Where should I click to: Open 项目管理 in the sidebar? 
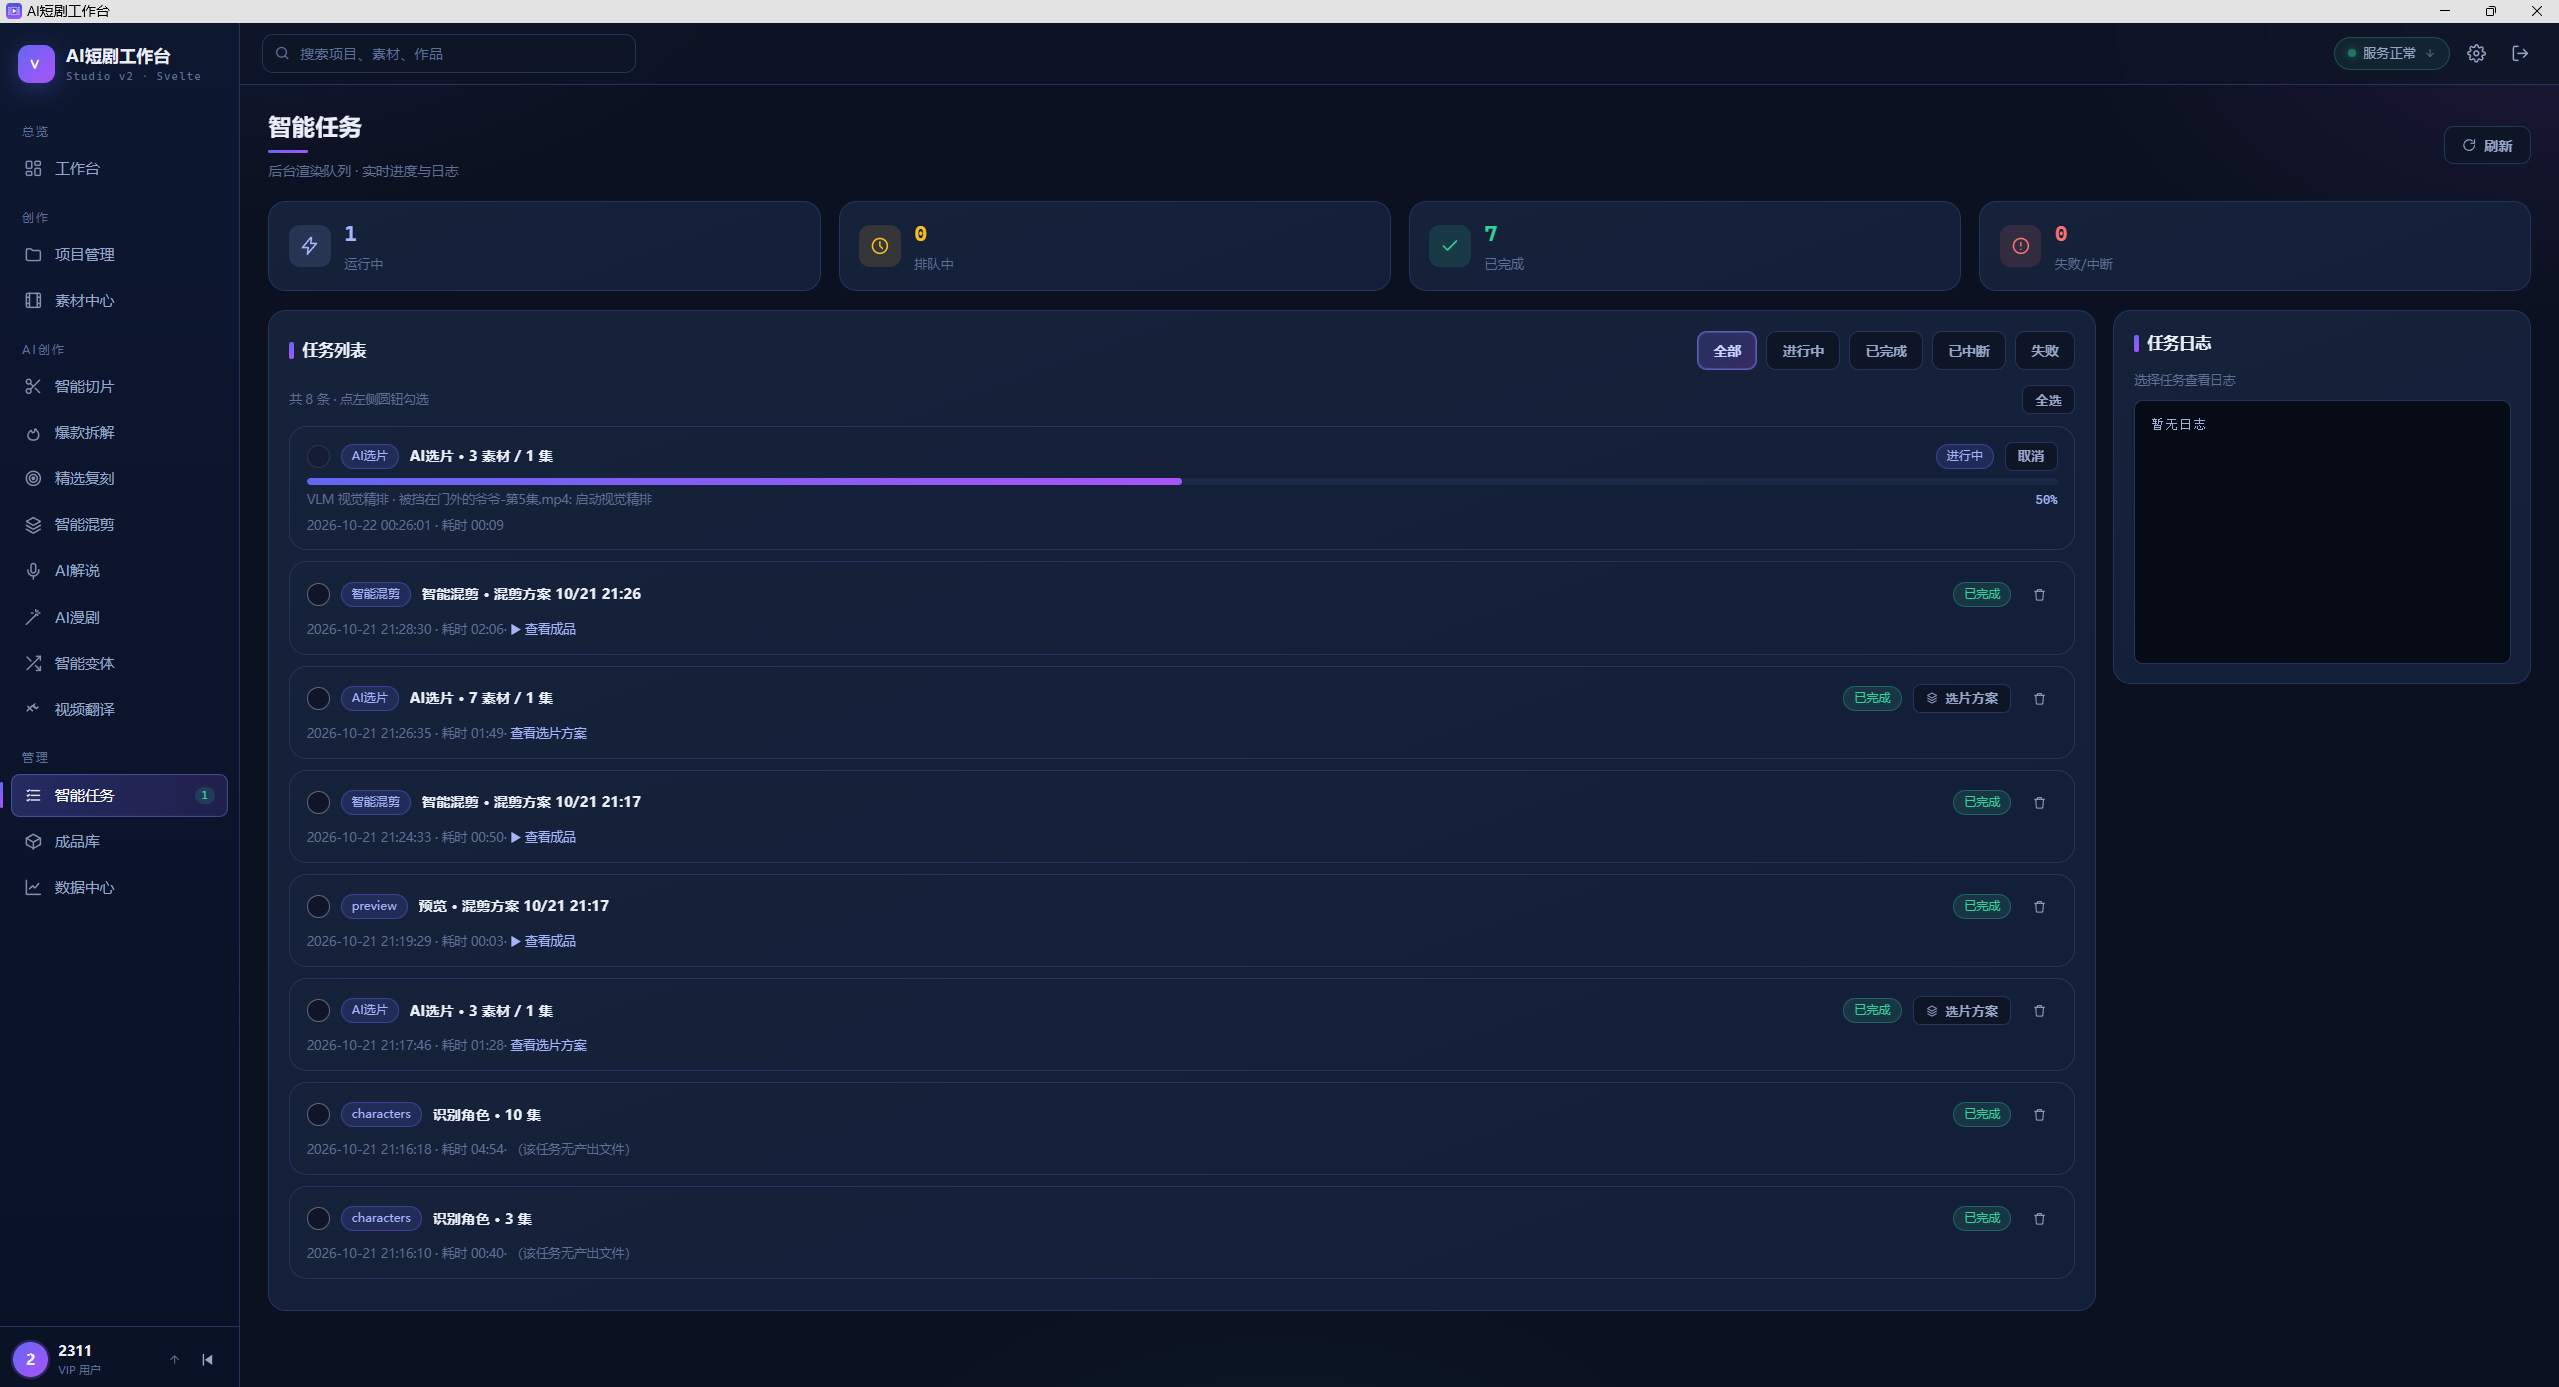(119, 255)
